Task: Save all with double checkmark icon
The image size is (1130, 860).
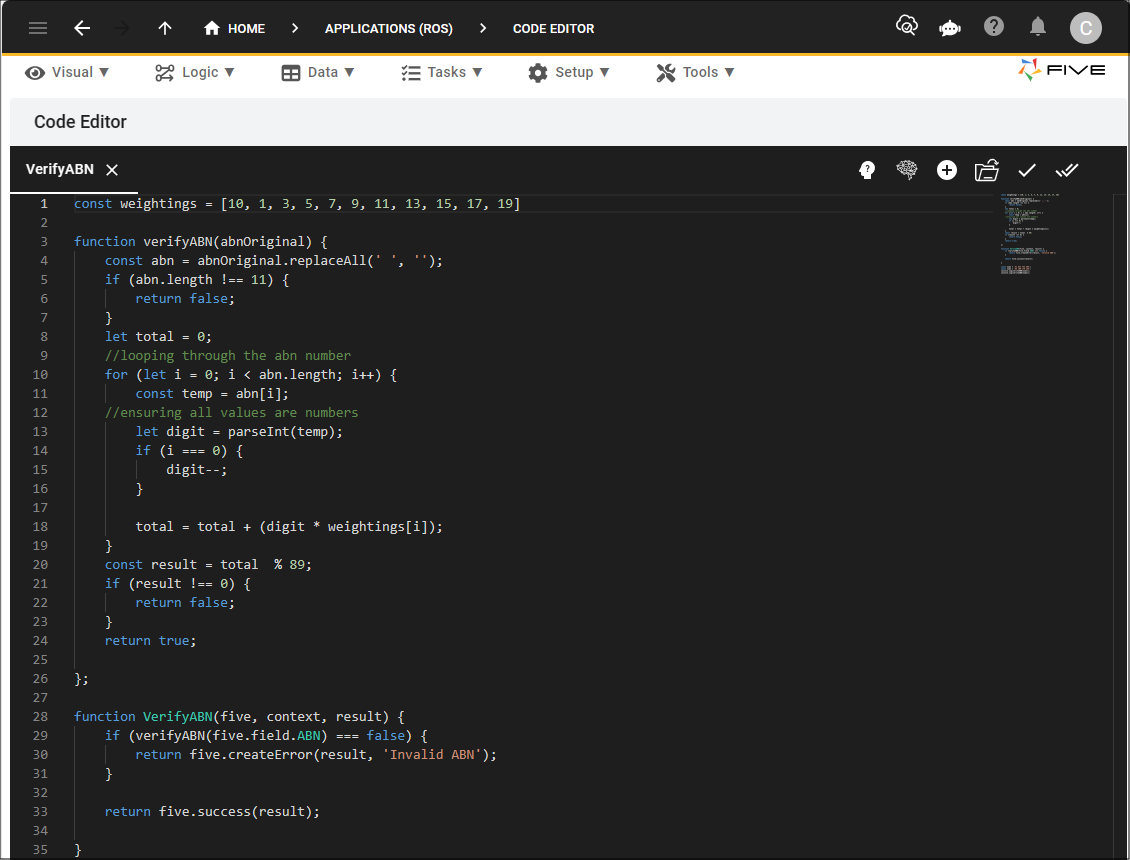Action: [1067, 170]
